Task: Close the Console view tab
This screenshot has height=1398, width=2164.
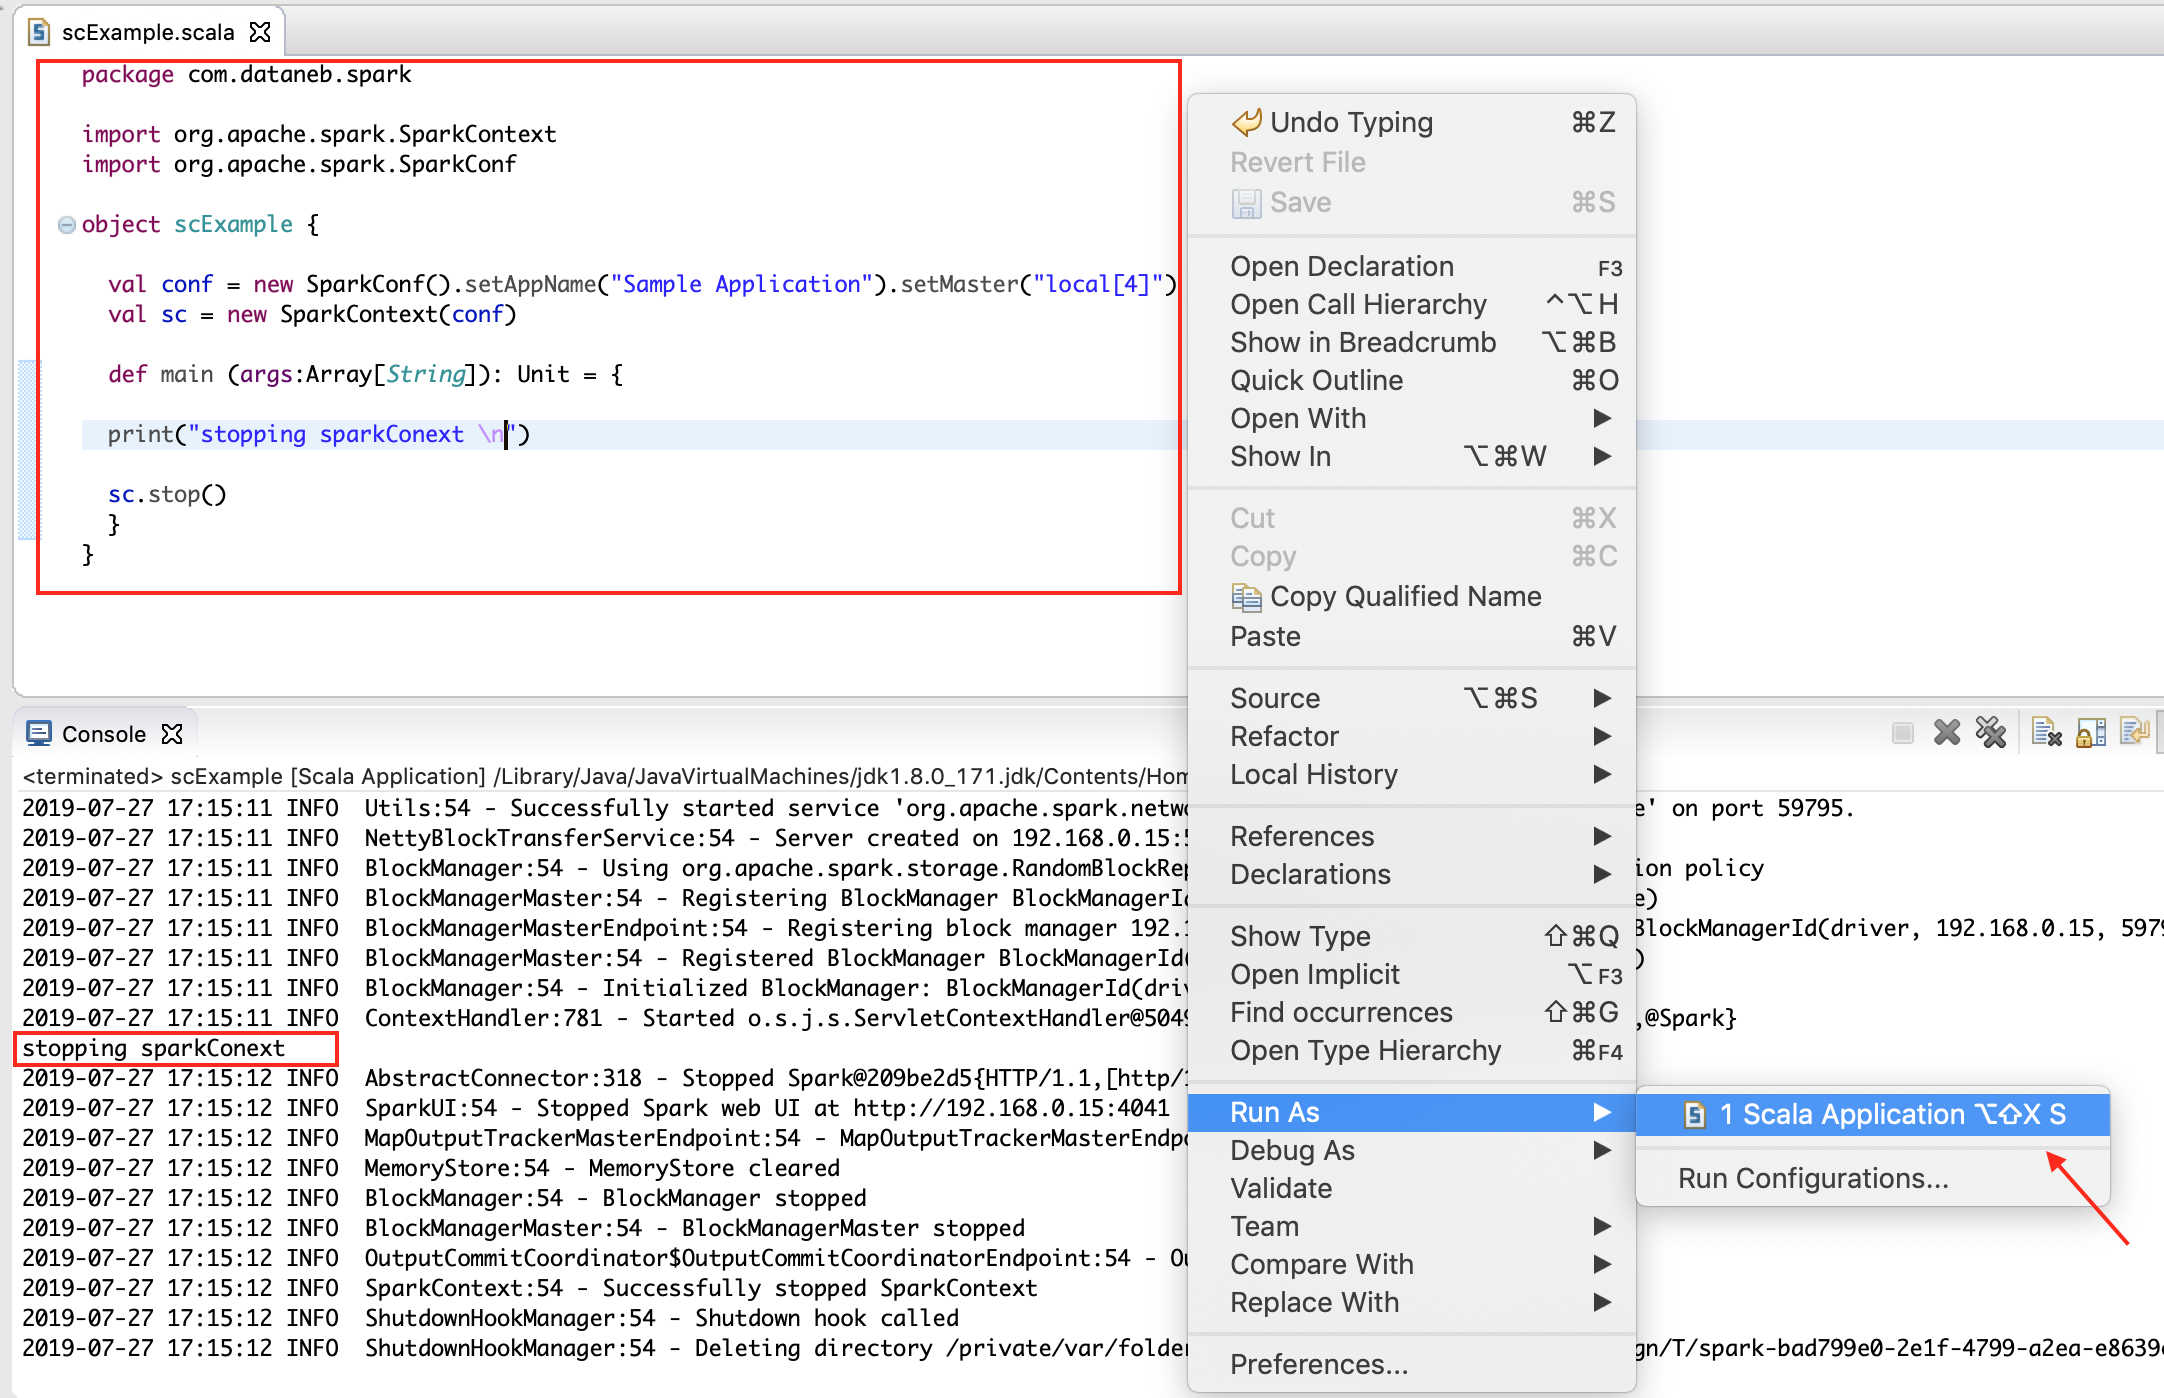Action: 172,734
